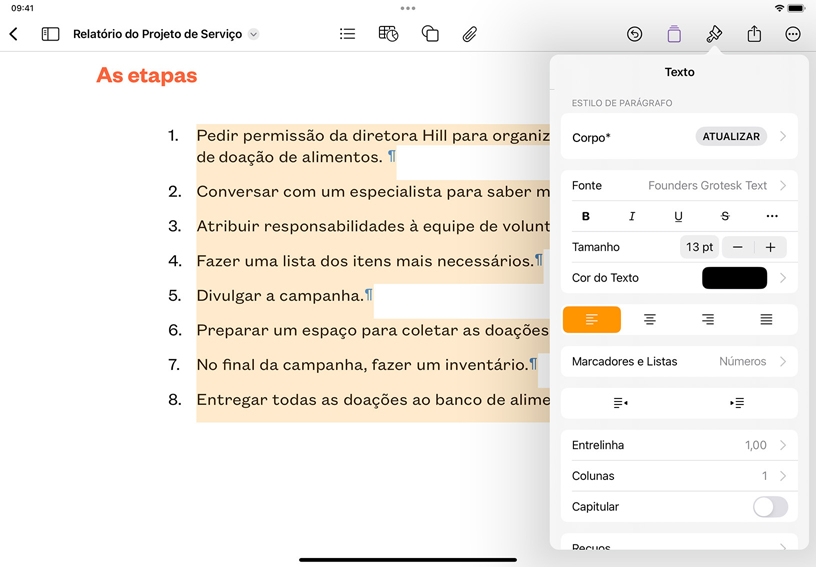Close format panel via paintbrush icon
The image size is (816, 567).
click(714, 34)
